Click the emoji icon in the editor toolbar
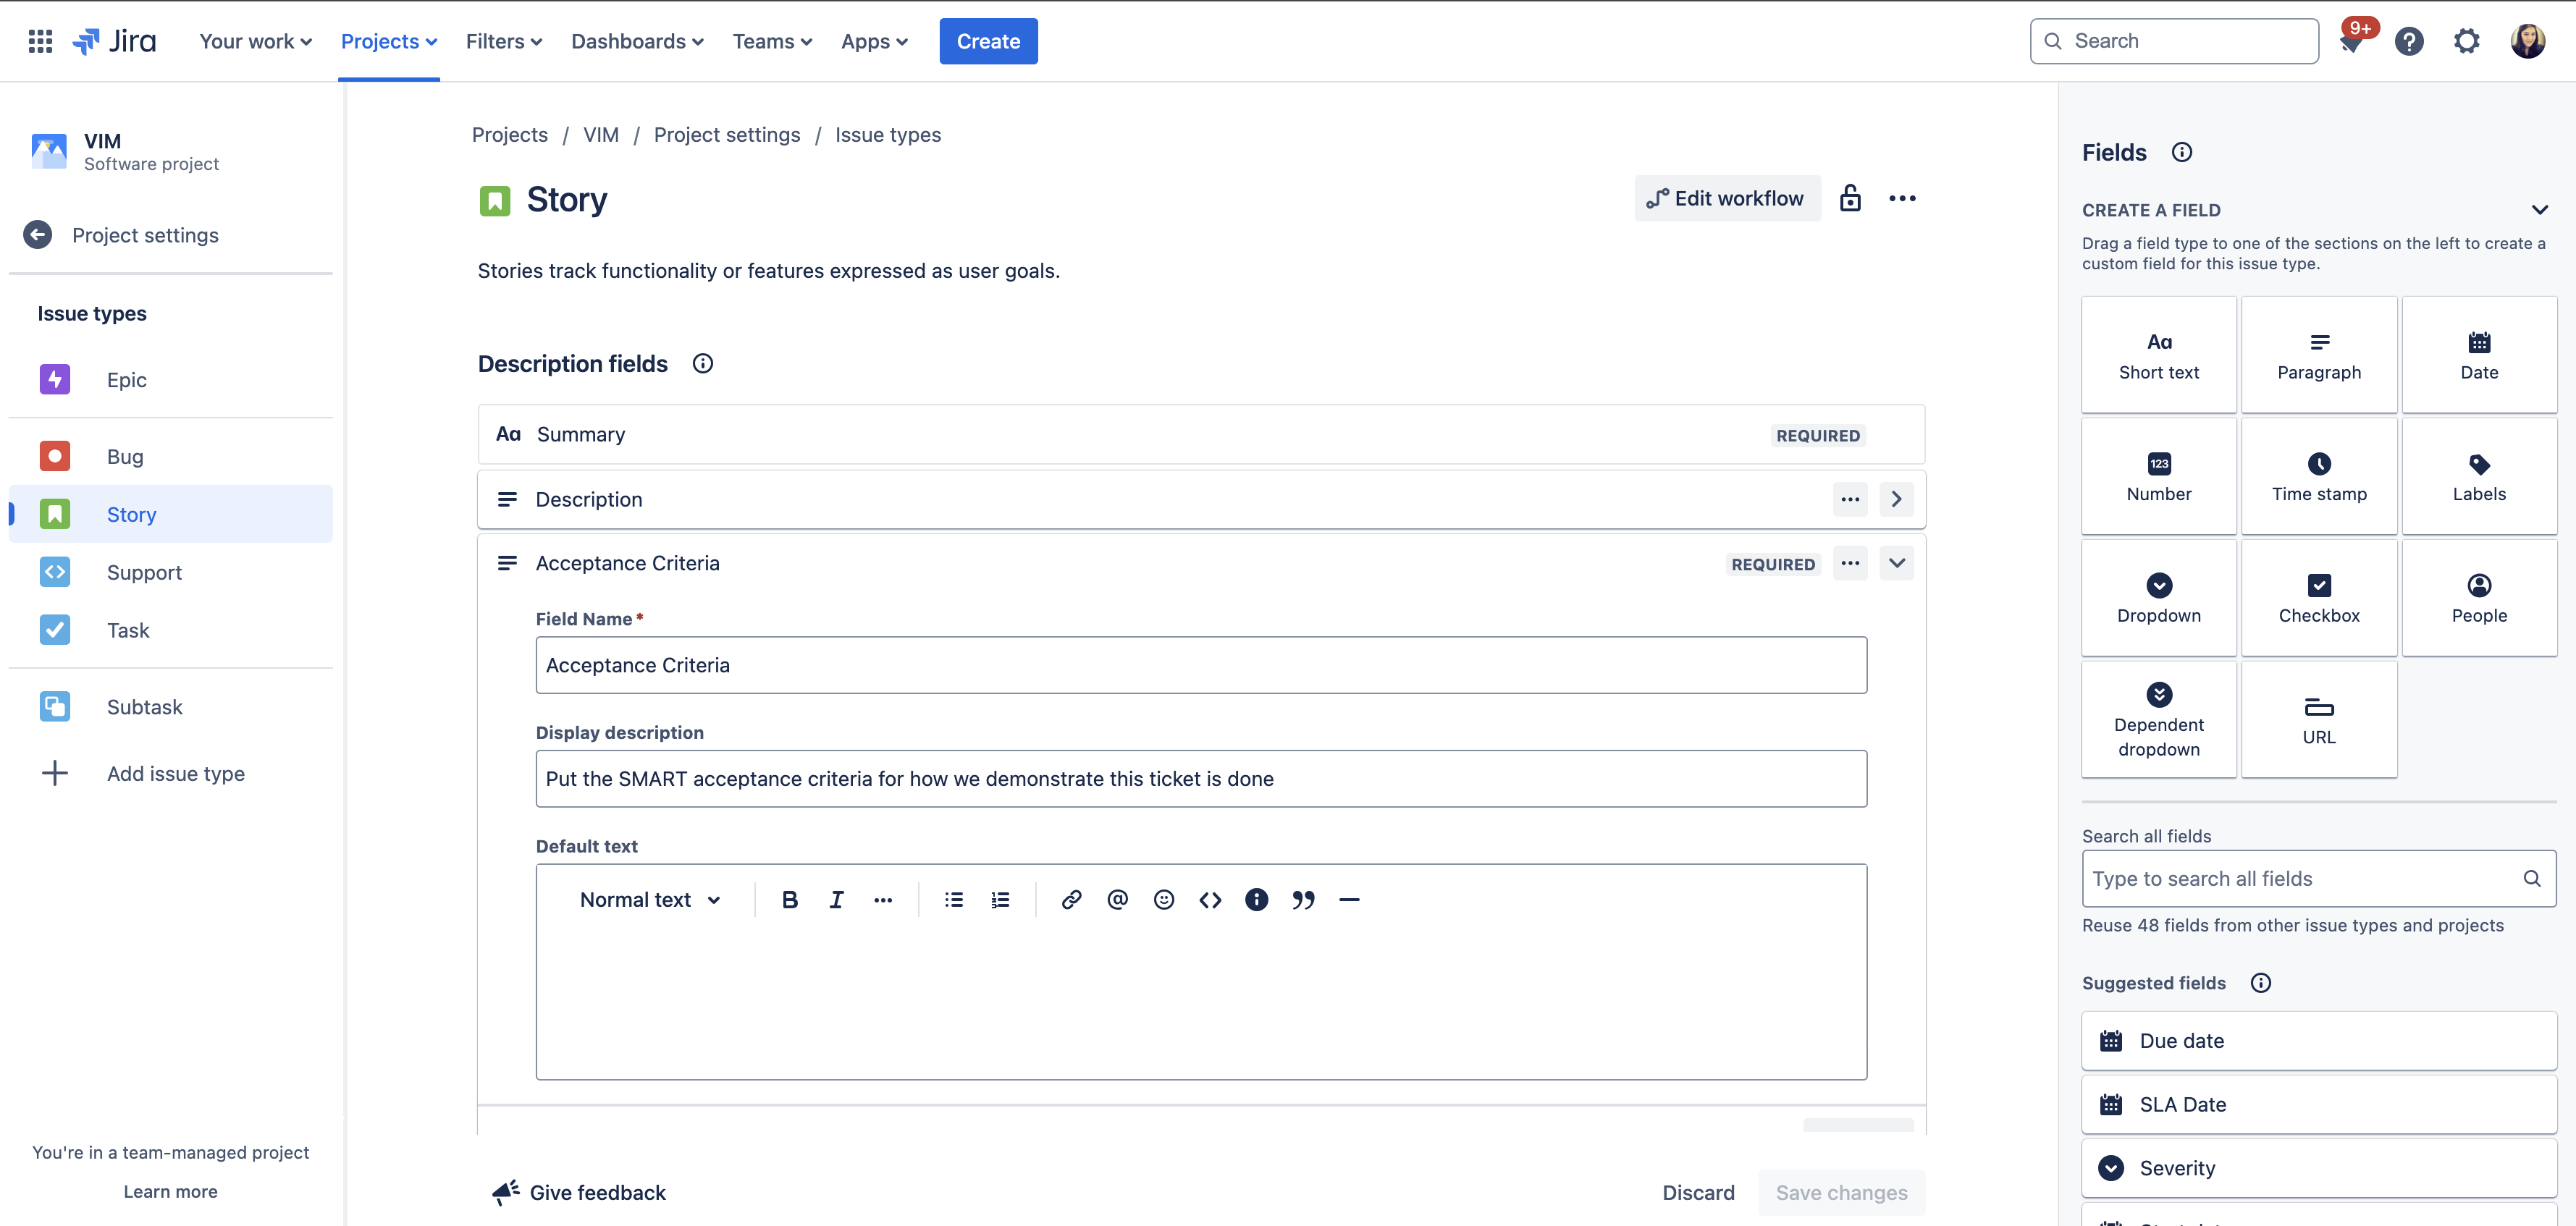This screenshot has width=2576, height=1226. (x=1163, y=900)
